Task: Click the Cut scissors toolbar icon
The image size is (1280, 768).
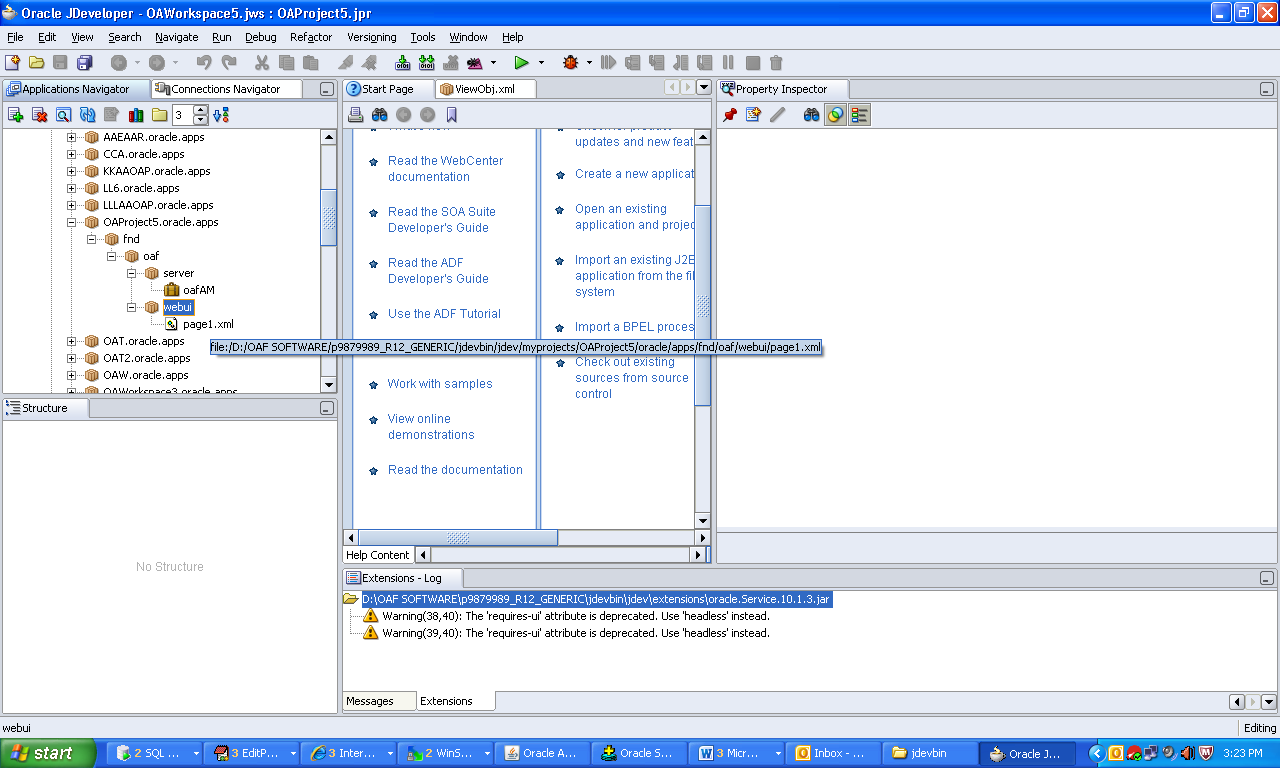Action: 262,62
